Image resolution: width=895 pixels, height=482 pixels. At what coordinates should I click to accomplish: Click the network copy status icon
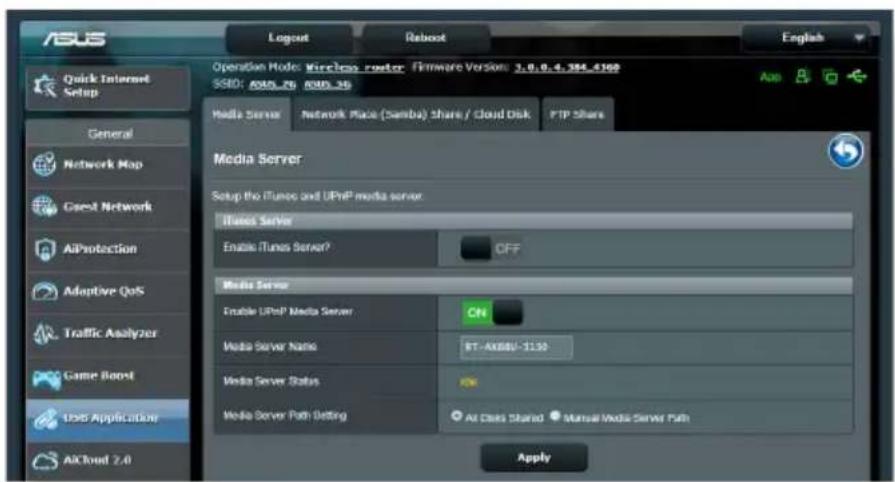click(x=829, y=76)
